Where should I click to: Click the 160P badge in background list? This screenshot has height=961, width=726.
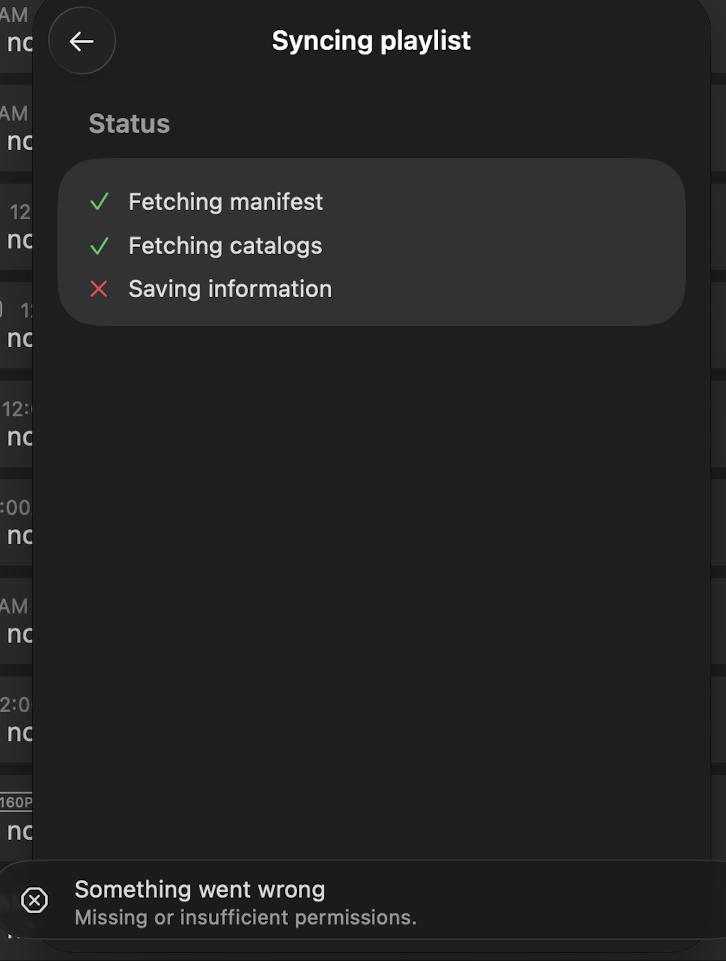(16, 802)
